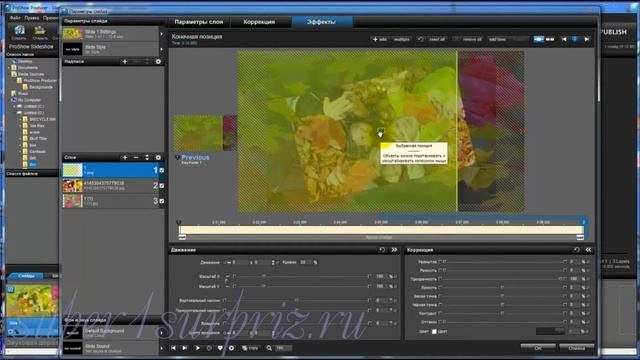The width and height of the screenshot is (640, 360).
Task: Click the Copy button in bottom bar
Action: (250, 348)
